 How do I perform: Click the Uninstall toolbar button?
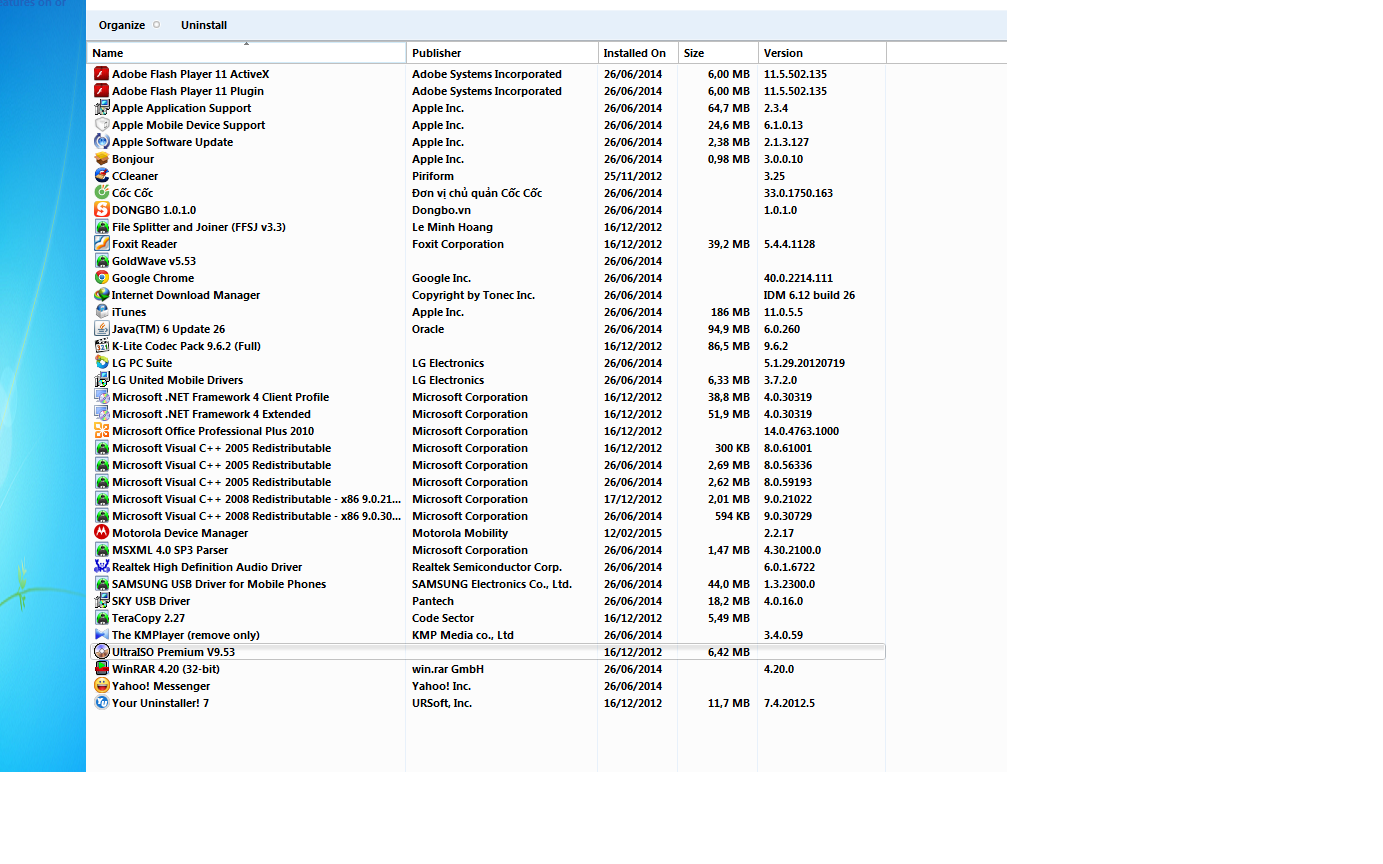(204, 25)
